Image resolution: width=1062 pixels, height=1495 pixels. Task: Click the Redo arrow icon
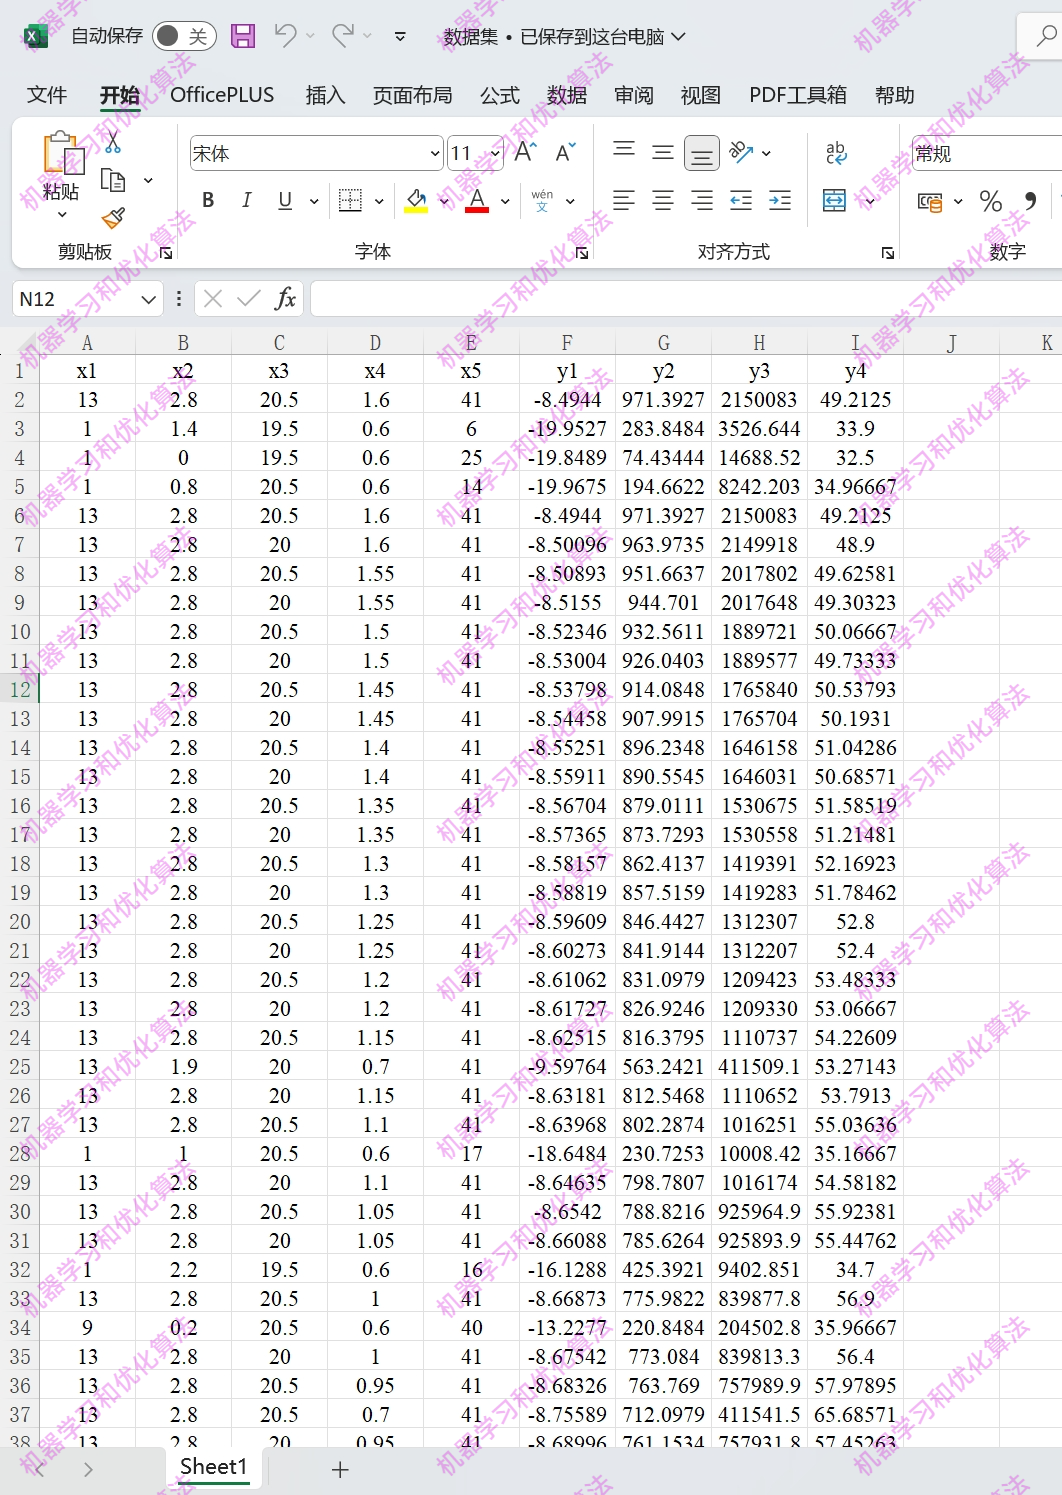point(342,36)
